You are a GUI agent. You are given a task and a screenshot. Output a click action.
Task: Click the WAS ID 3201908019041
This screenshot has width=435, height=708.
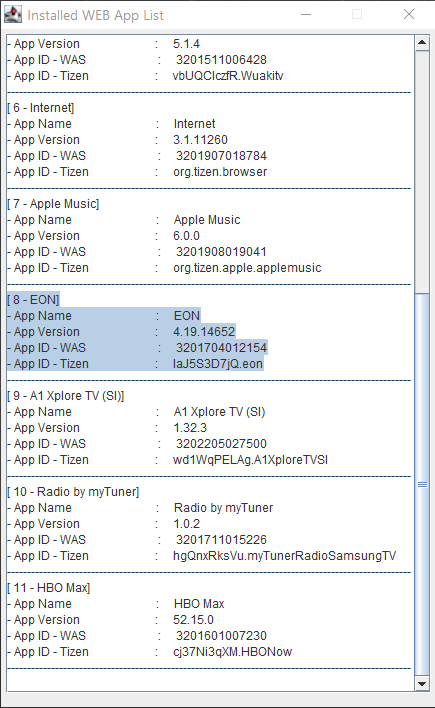pyautogui.click(x=221, y=252)
